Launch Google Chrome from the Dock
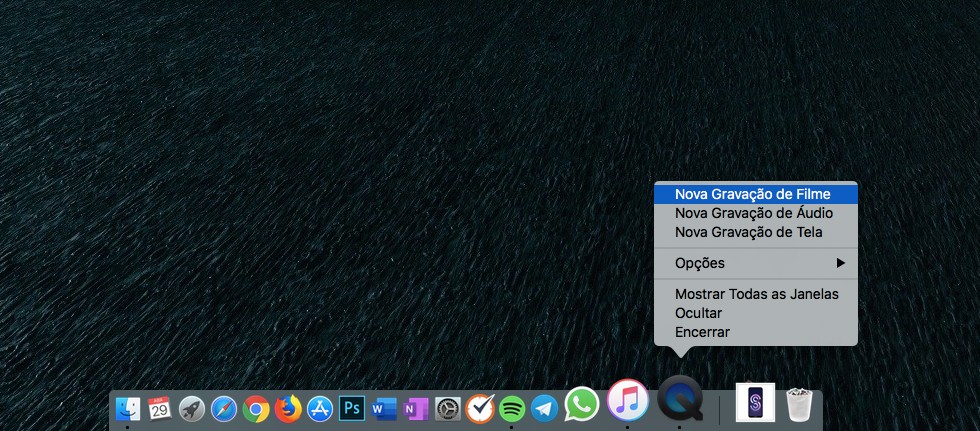The image size is (980, 431). point(256,409)
